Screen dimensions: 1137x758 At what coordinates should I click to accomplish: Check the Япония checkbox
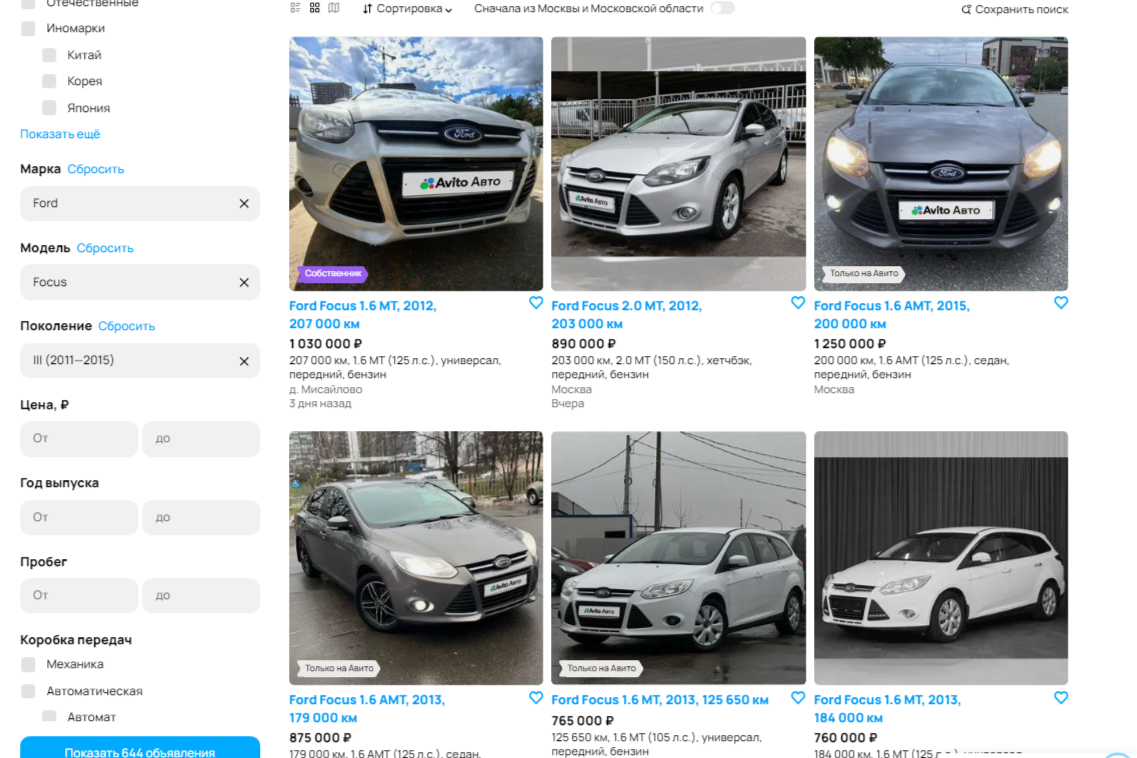[x=49, y=108]
